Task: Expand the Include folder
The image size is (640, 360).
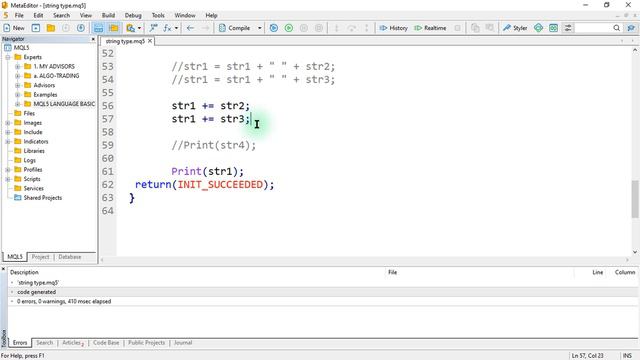Action: (8, 132)
